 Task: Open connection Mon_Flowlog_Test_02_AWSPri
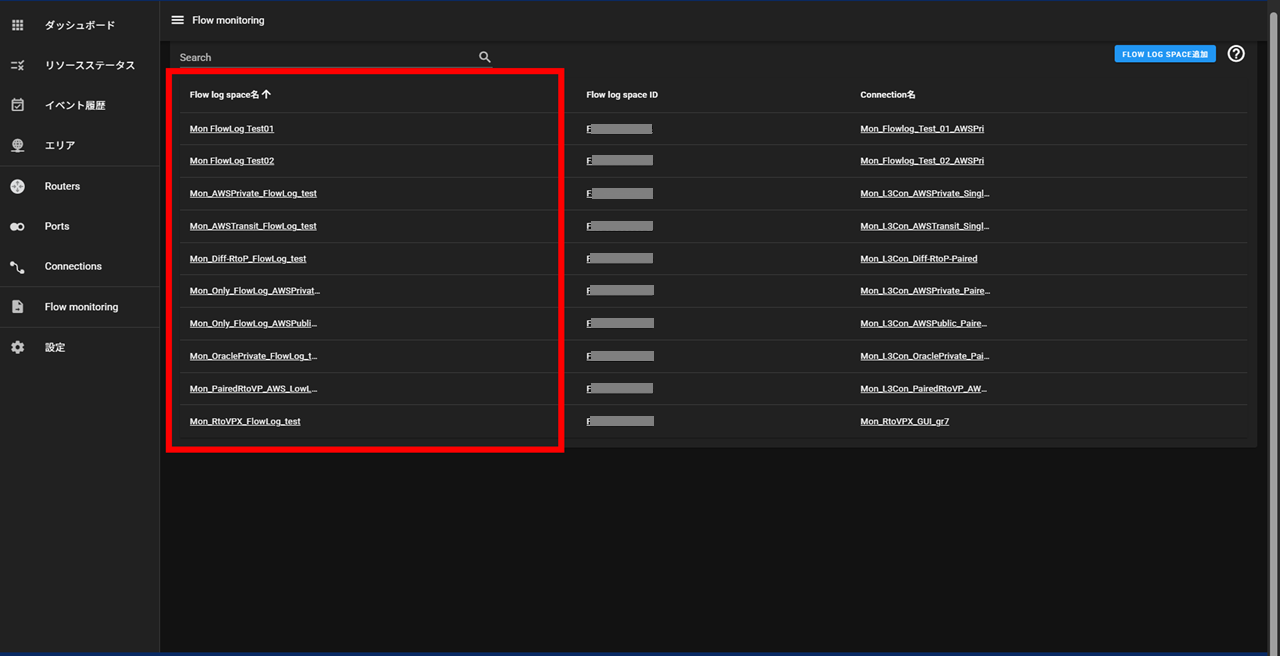922,161
